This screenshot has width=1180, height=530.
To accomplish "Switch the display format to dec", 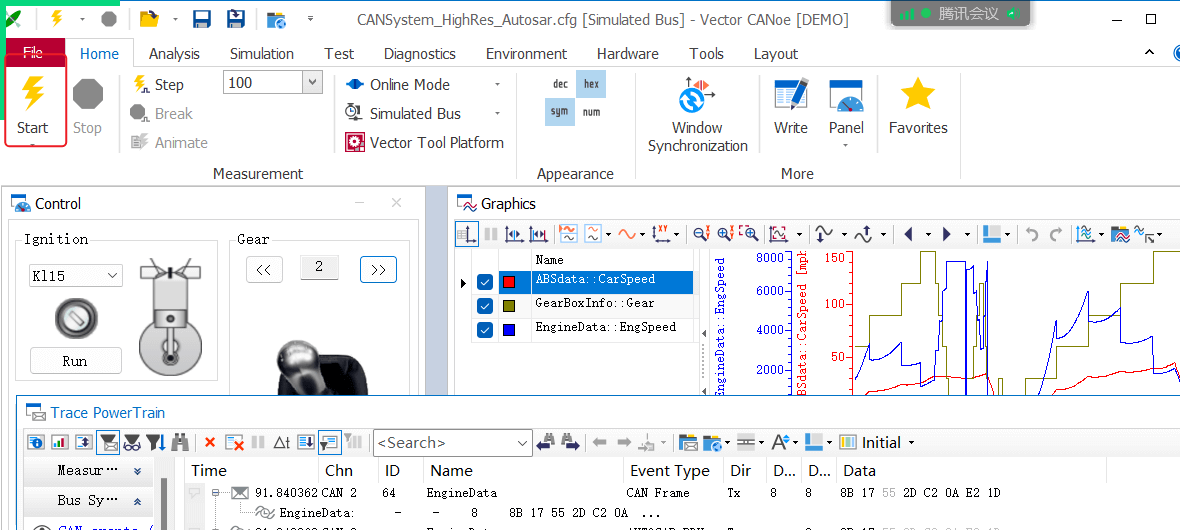I will 561,84.
